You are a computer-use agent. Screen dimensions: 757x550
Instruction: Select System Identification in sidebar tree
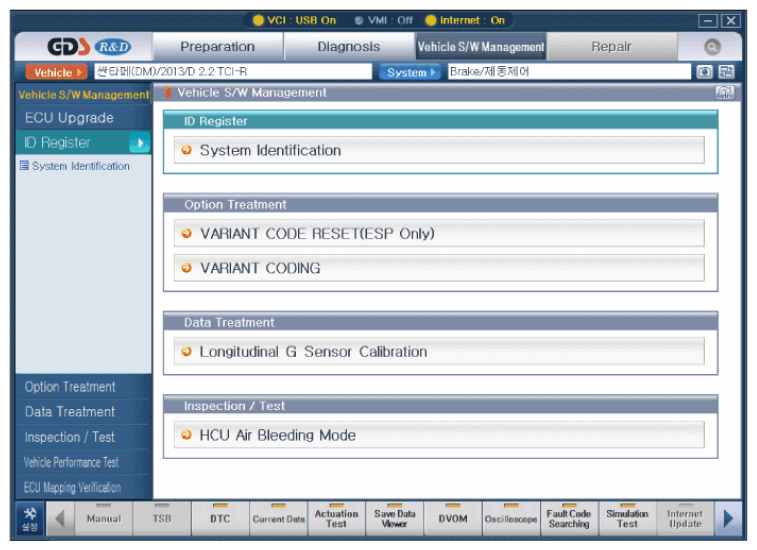(80, 166)
